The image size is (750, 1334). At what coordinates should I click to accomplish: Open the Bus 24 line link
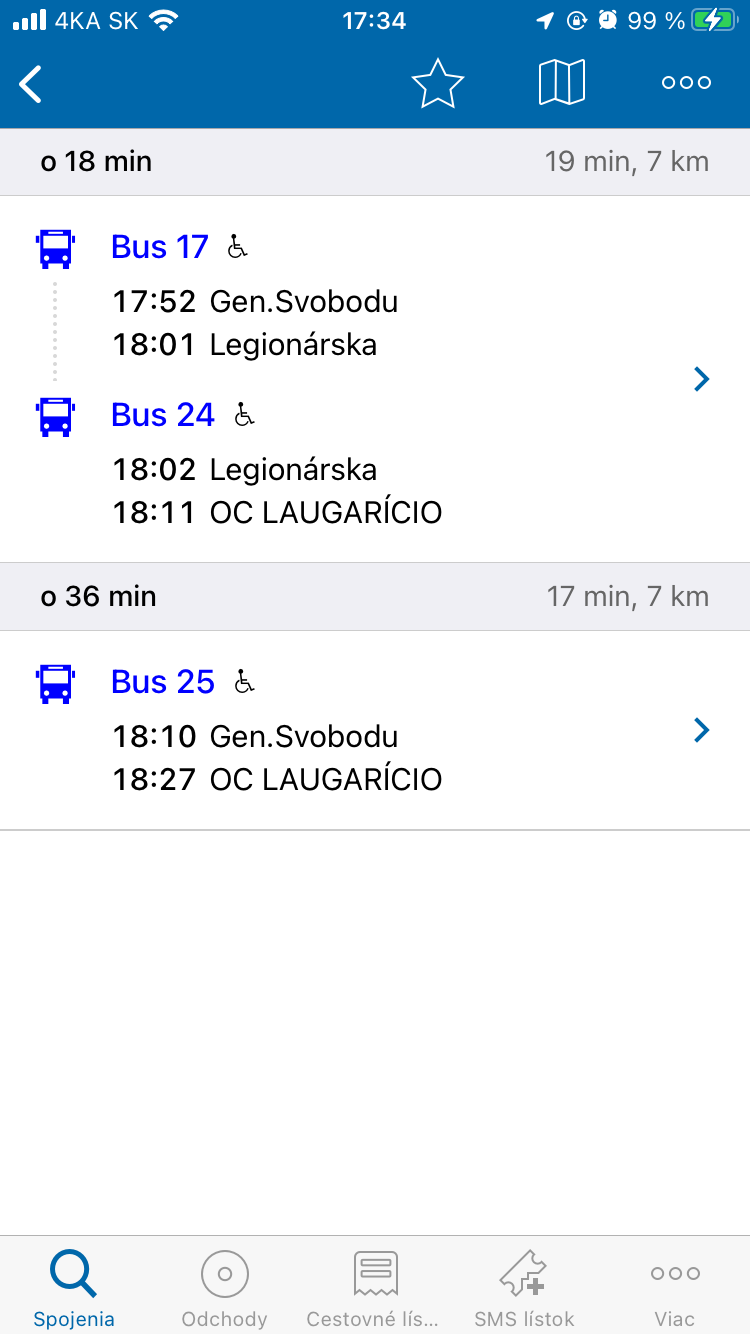point(163,415)
